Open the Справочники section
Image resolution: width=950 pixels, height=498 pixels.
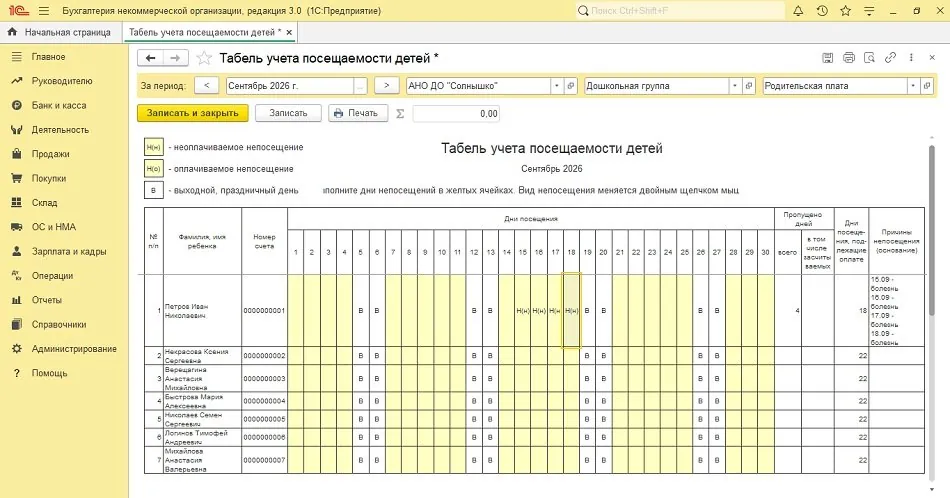tap(59, 324)
